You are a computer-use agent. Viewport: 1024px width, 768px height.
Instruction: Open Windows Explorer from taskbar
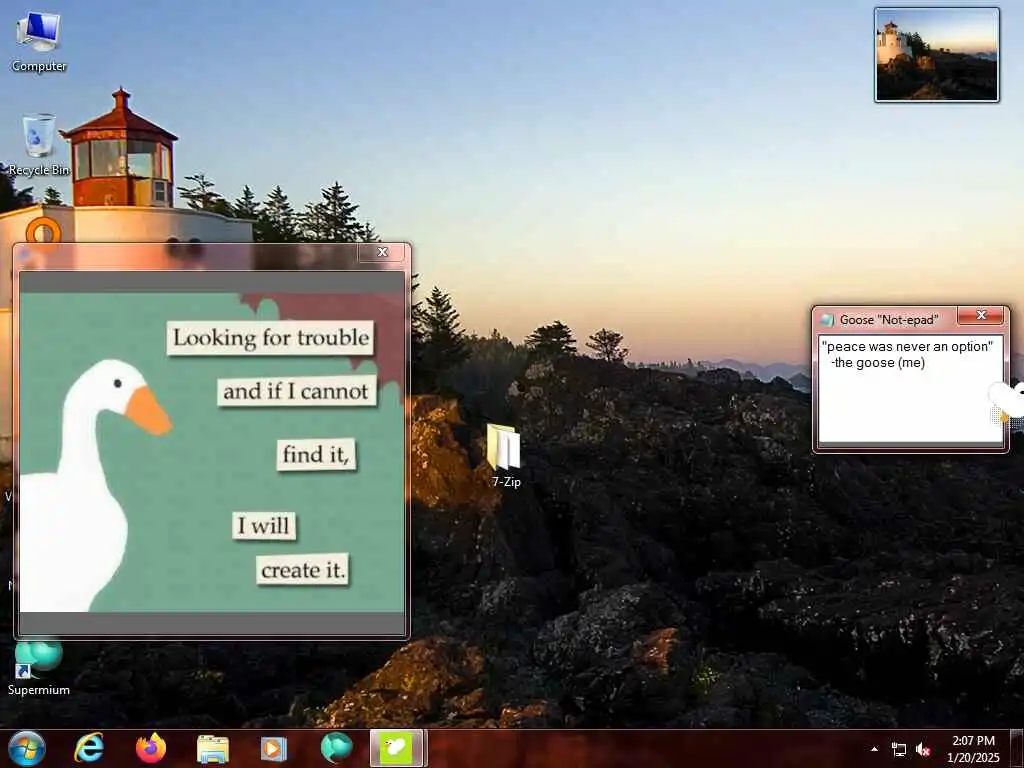(212, 749)
